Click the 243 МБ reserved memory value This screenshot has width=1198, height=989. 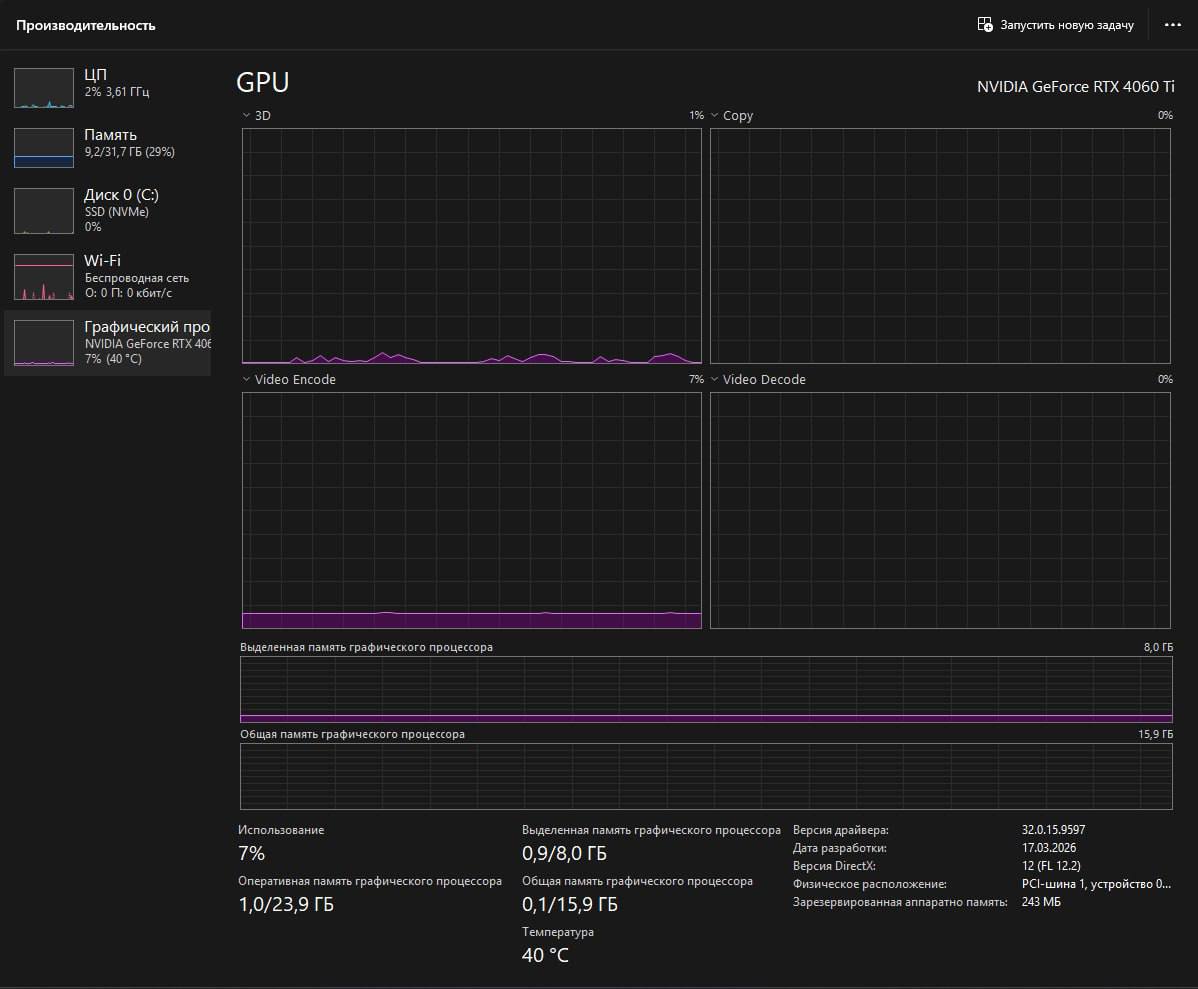click(x=1041, y=902)
